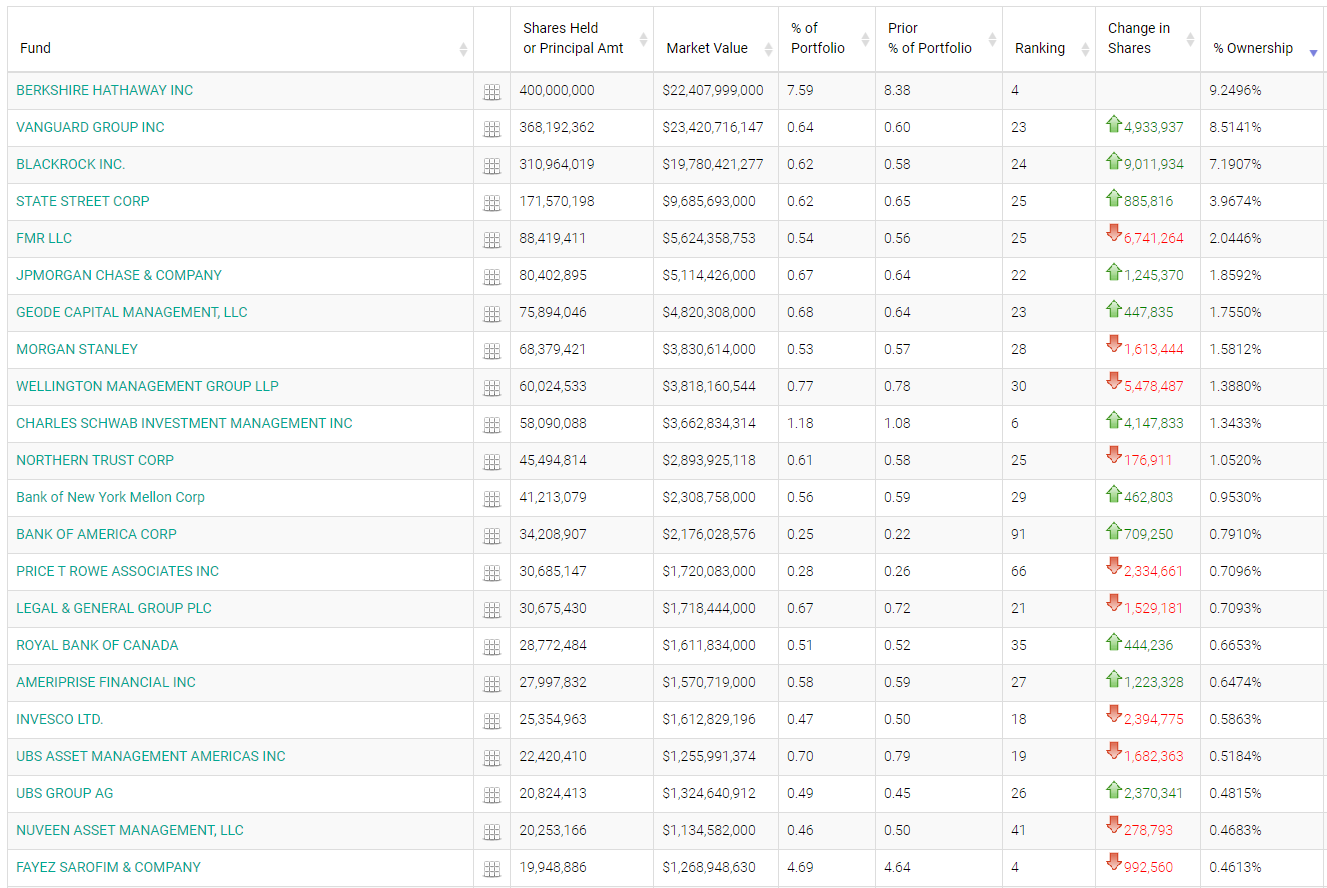This screenshot has height=888, width=1327.
Task: Open UBS GROUP AG fund link
Action: (x=65, y=793)
